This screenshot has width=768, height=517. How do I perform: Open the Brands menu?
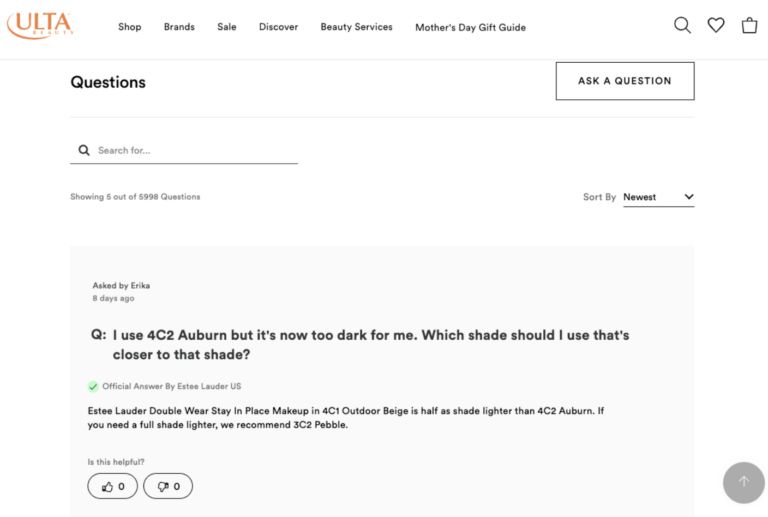click(179, 27)
